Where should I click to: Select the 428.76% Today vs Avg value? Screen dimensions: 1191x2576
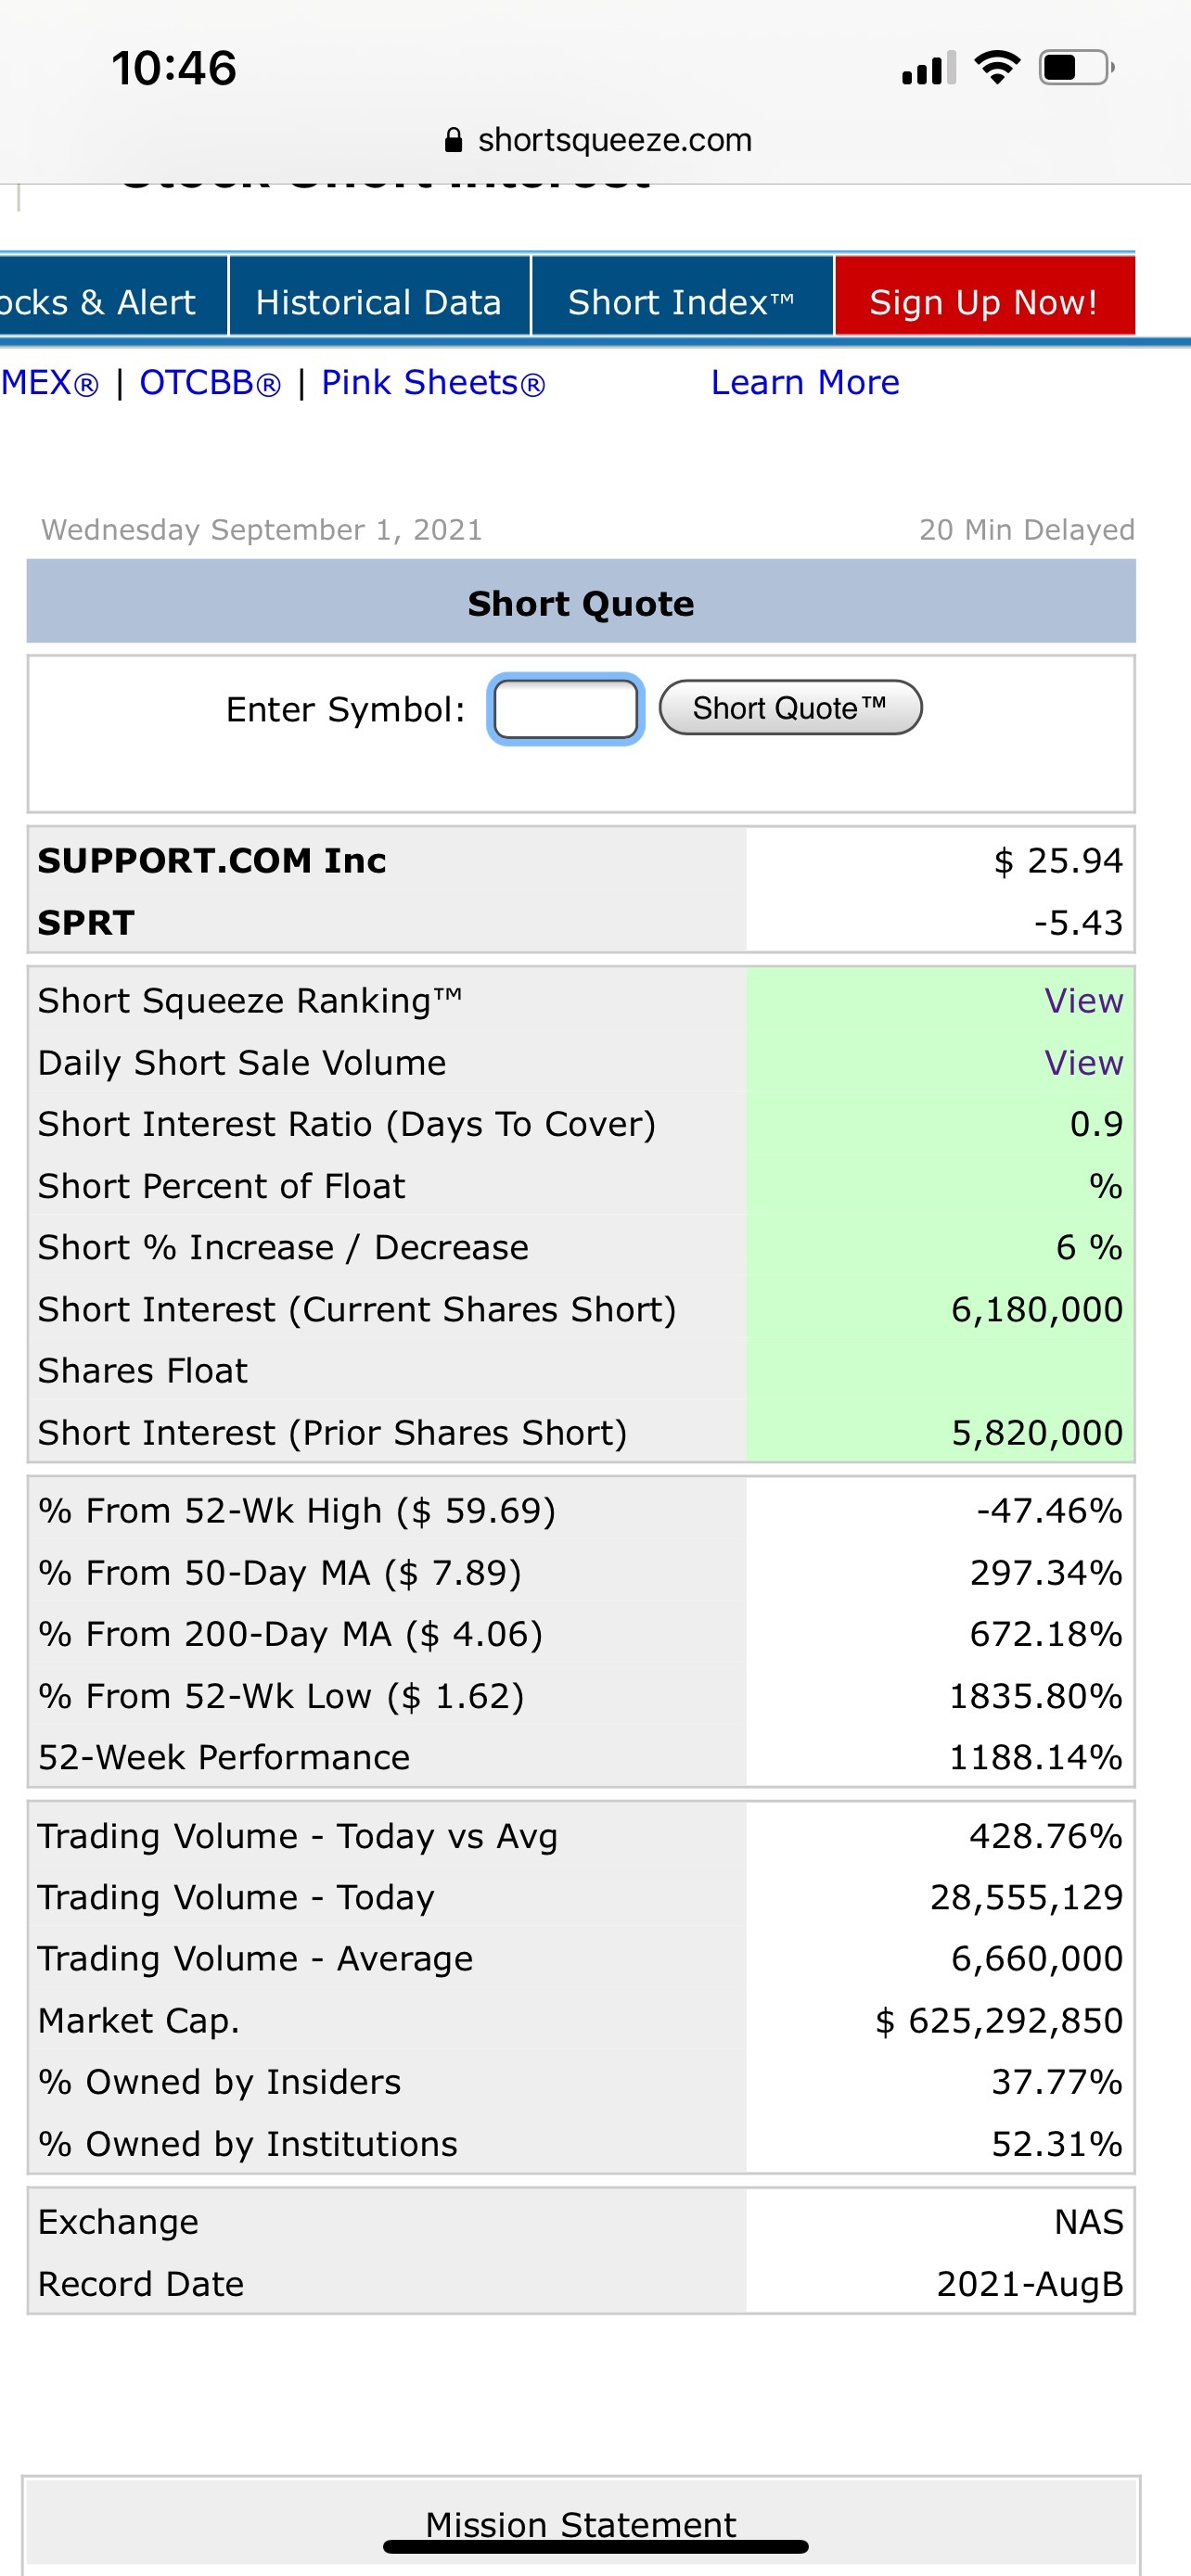(1046, 1837)
